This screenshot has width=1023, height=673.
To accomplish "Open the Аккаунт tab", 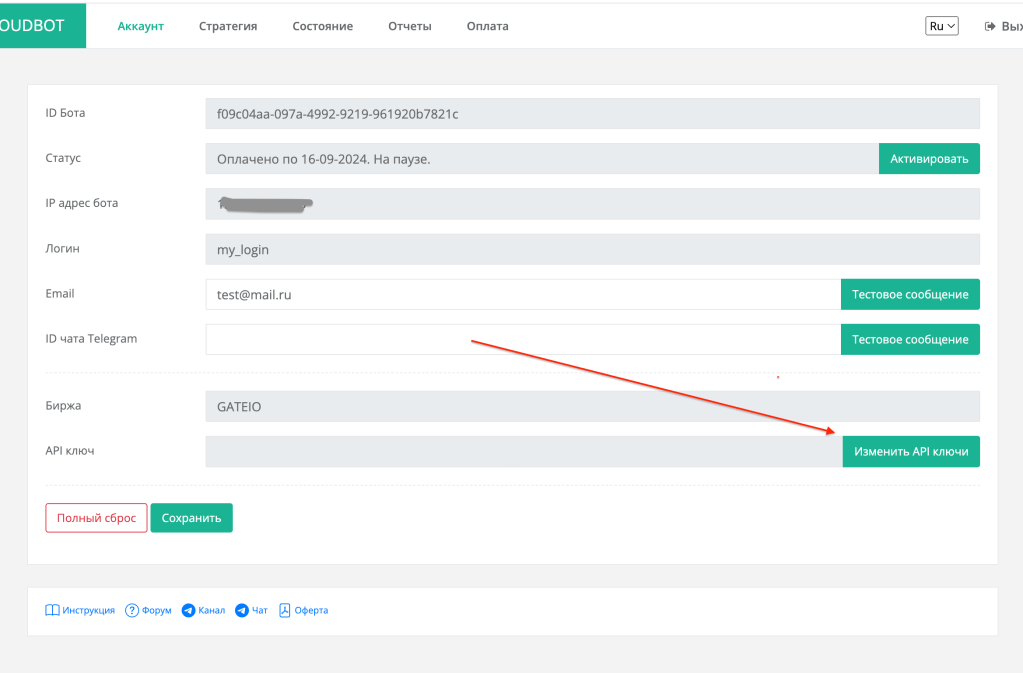I will [140, 26].
